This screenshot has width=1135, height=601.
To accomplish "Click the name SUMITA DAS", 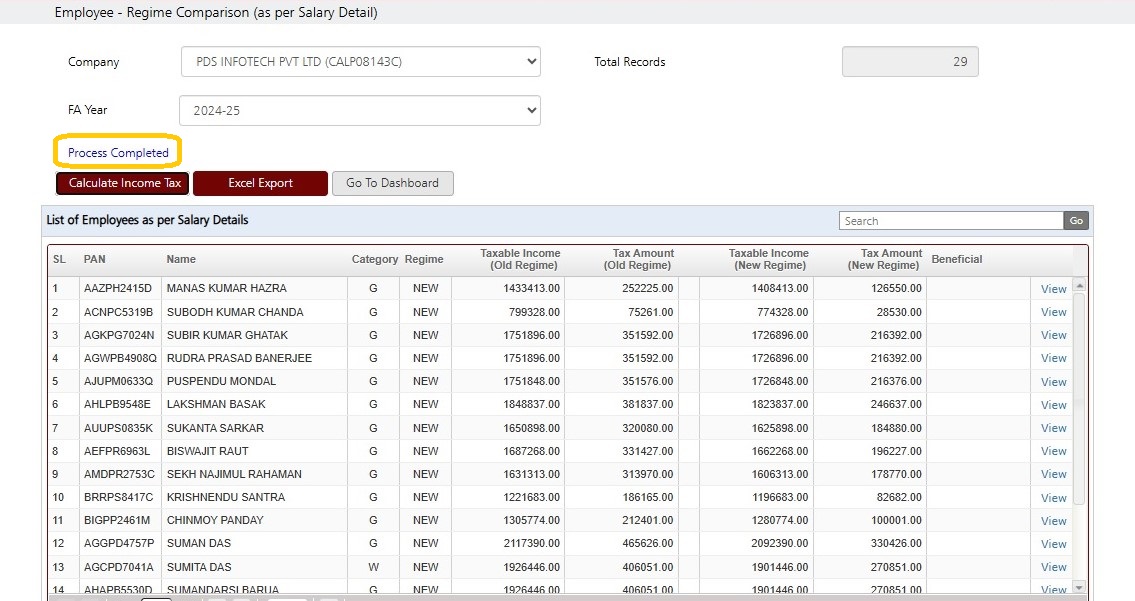I will tap(199, 567).
